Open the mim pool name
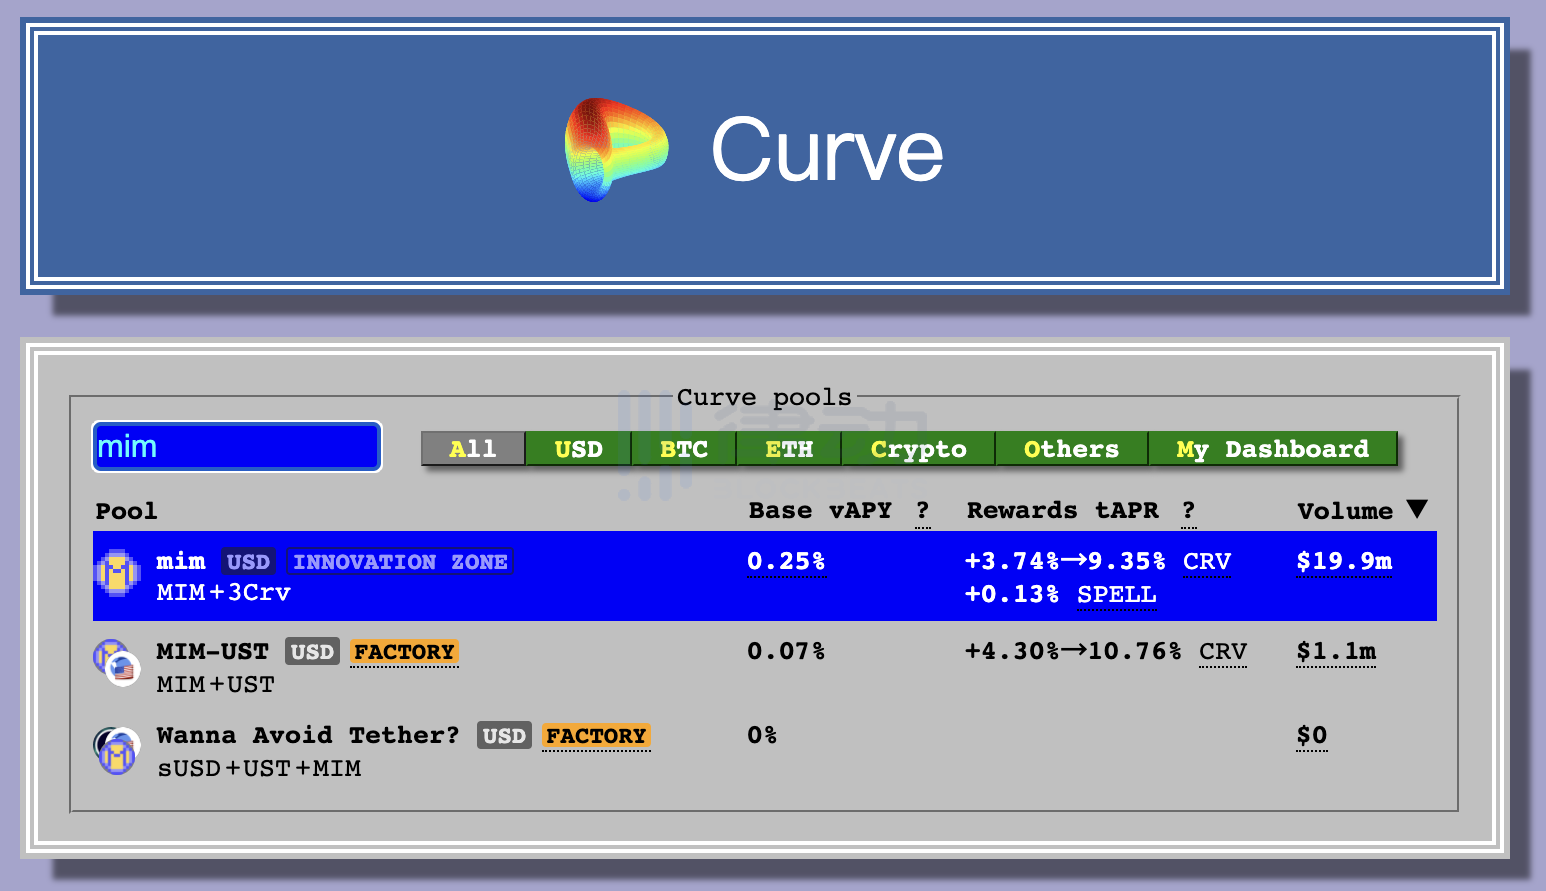 point(181,561)
